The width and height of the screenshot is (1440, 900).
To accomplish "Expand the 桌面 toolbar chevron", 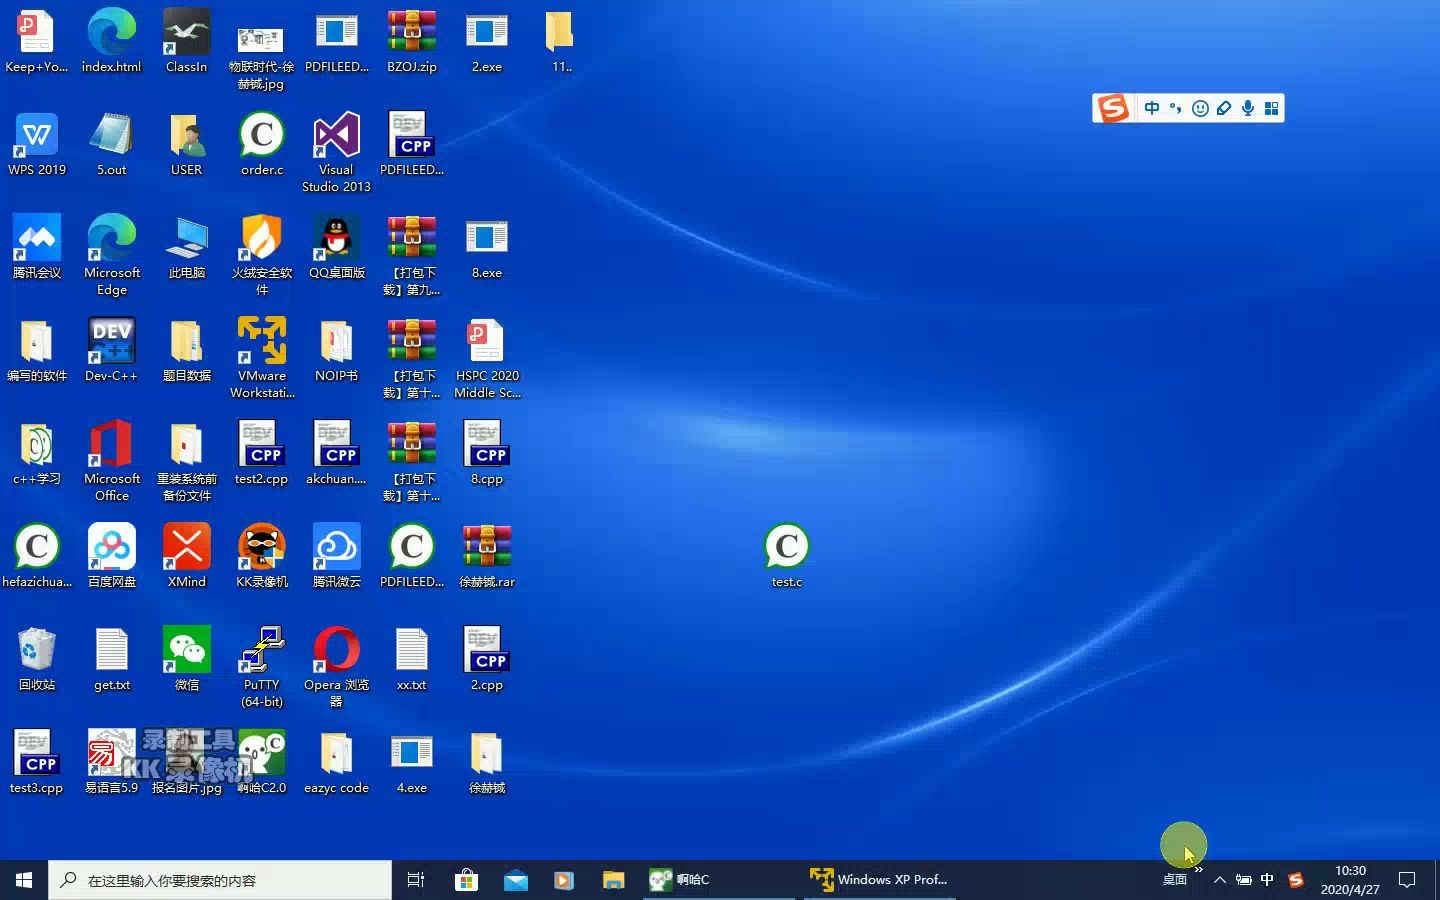I will tap(1198, 869).
